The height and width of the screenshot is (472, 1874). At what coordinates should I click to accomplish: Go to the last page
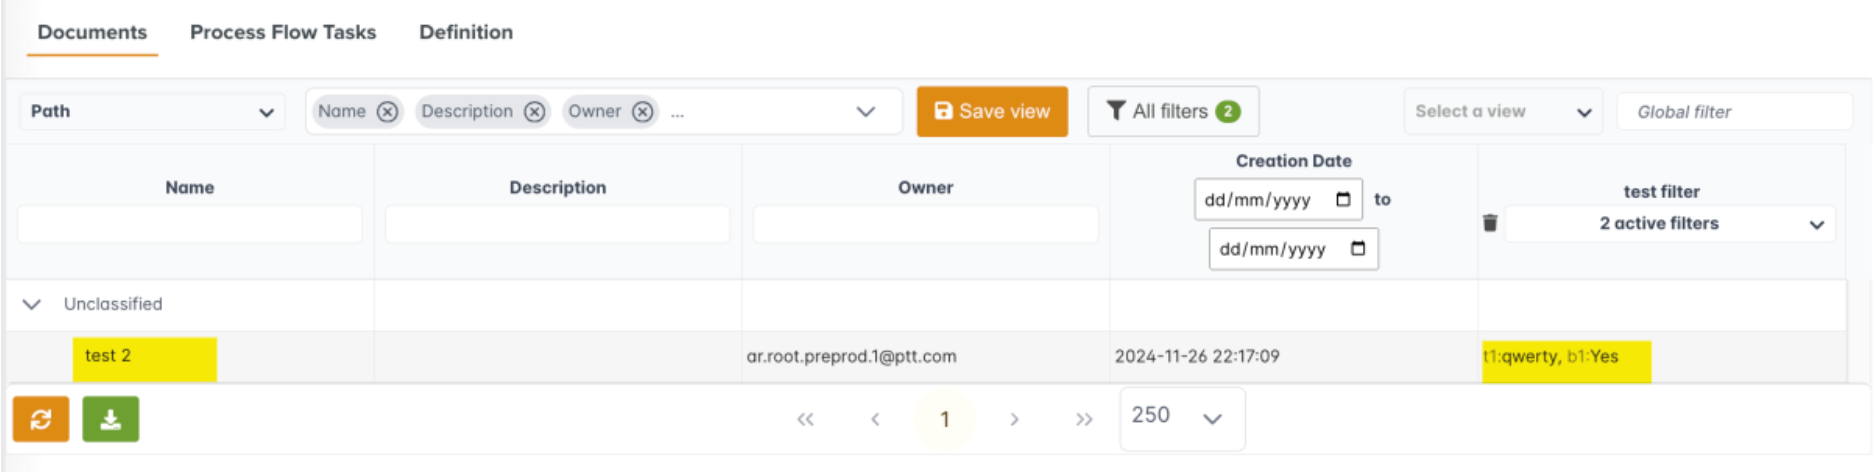(x=1084, y=420)
